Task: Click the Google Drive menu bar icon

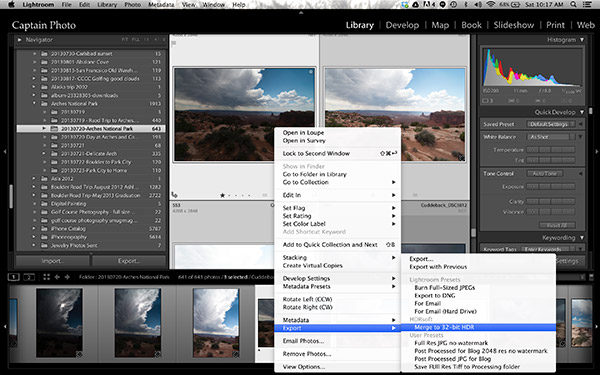Action: click(x=416, y=5)
